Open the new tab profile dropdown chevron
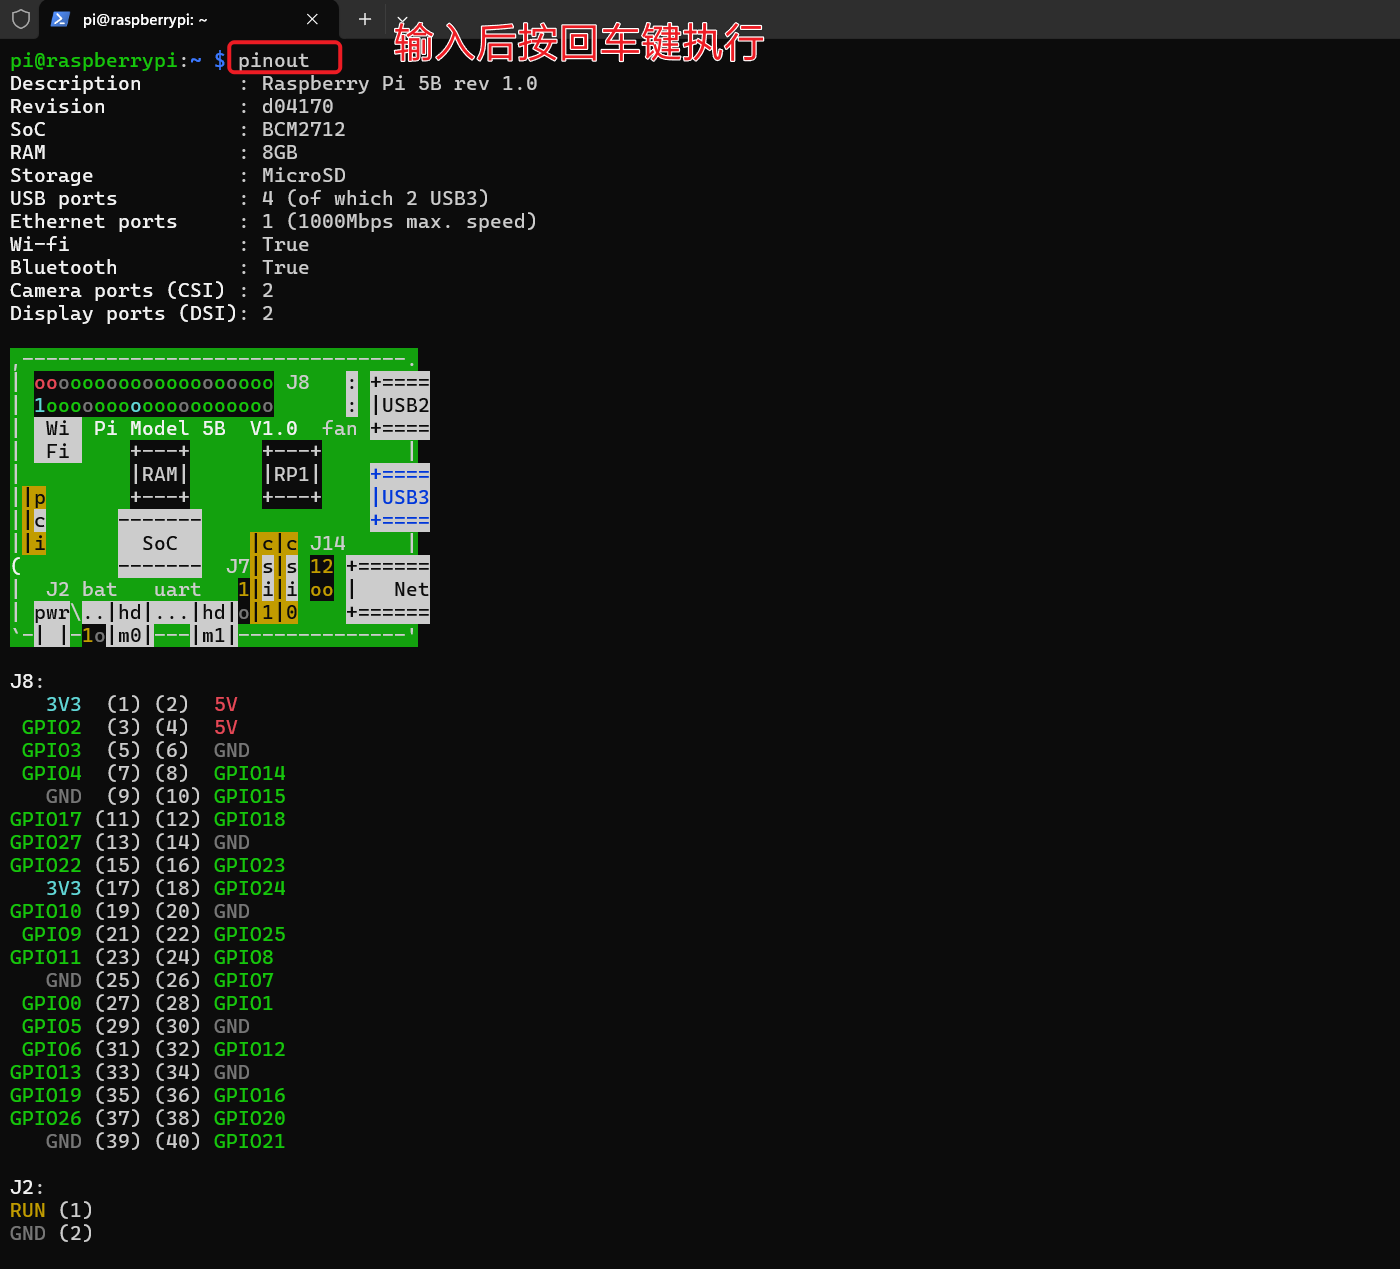This screenshot has height=1269, width=1400. point(402,19)
